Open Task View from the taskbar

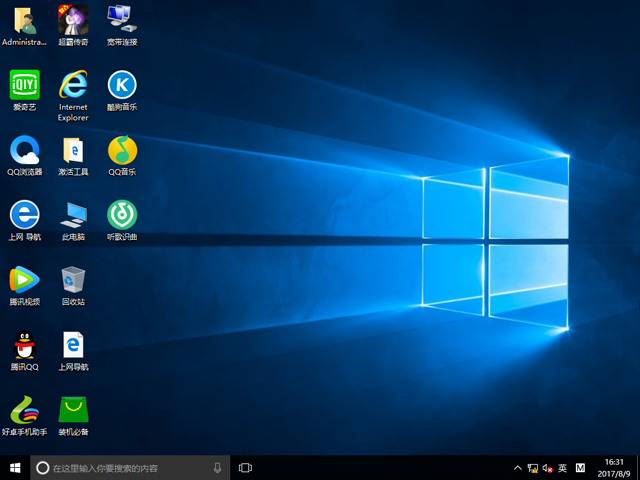pyautogui.click(x=245, y=467)
